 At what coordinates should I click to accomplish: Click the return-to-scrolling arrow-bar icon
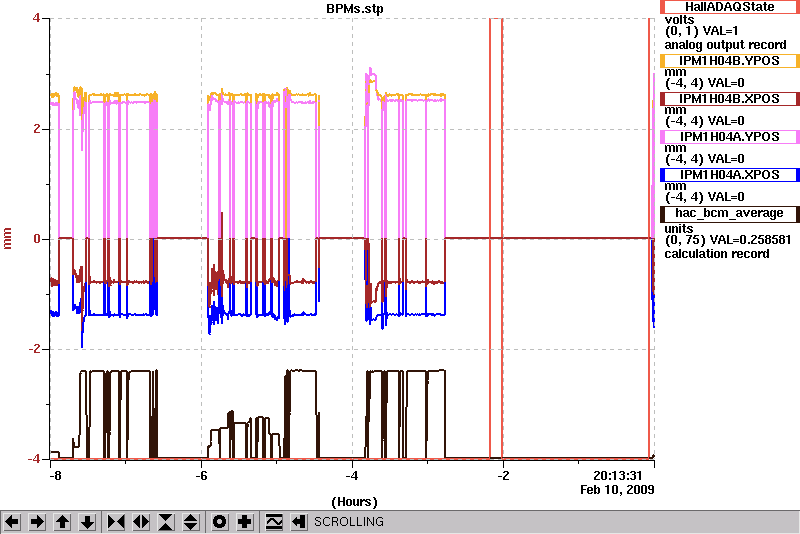(x=299, y=522)
